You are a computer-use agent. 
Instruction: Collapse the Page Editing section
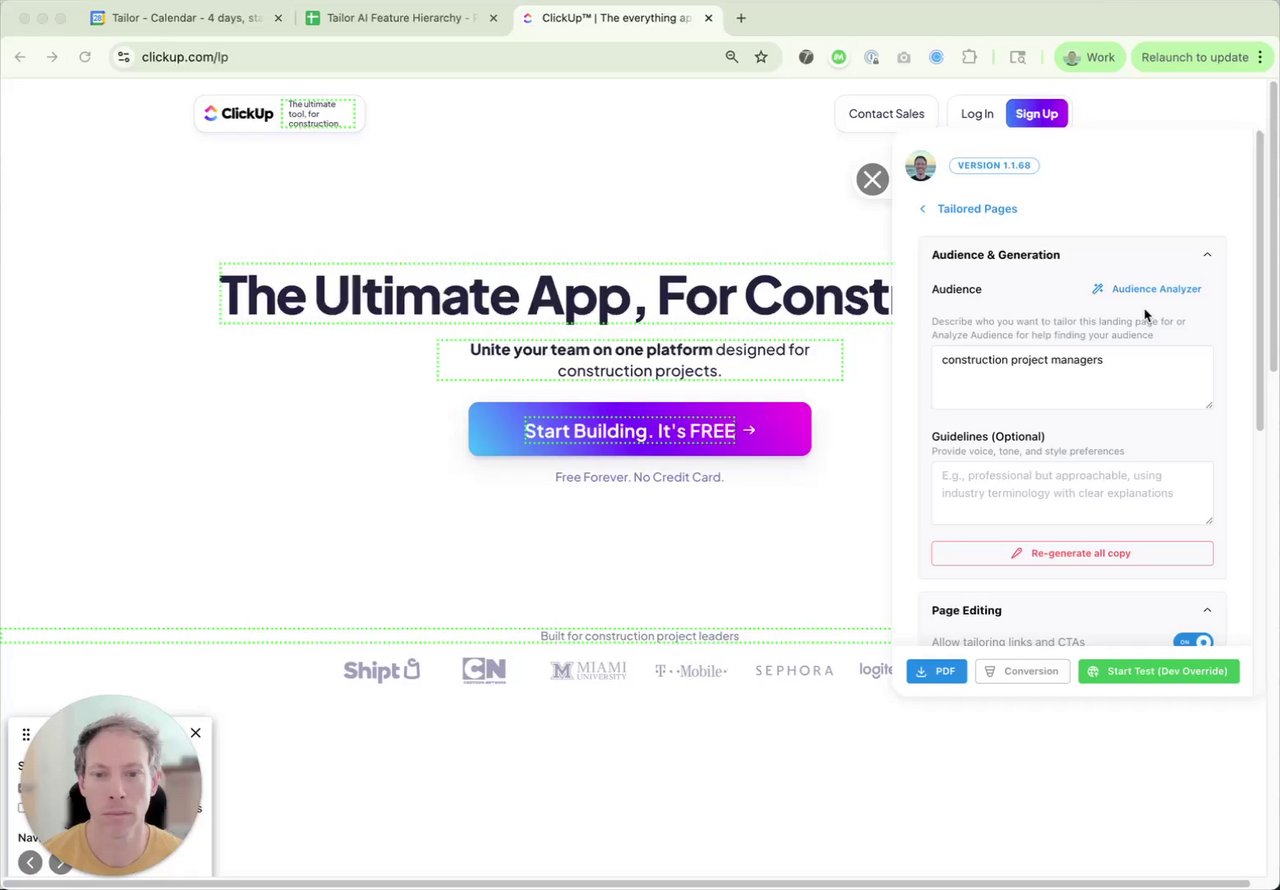click(x=1207, y=610)
